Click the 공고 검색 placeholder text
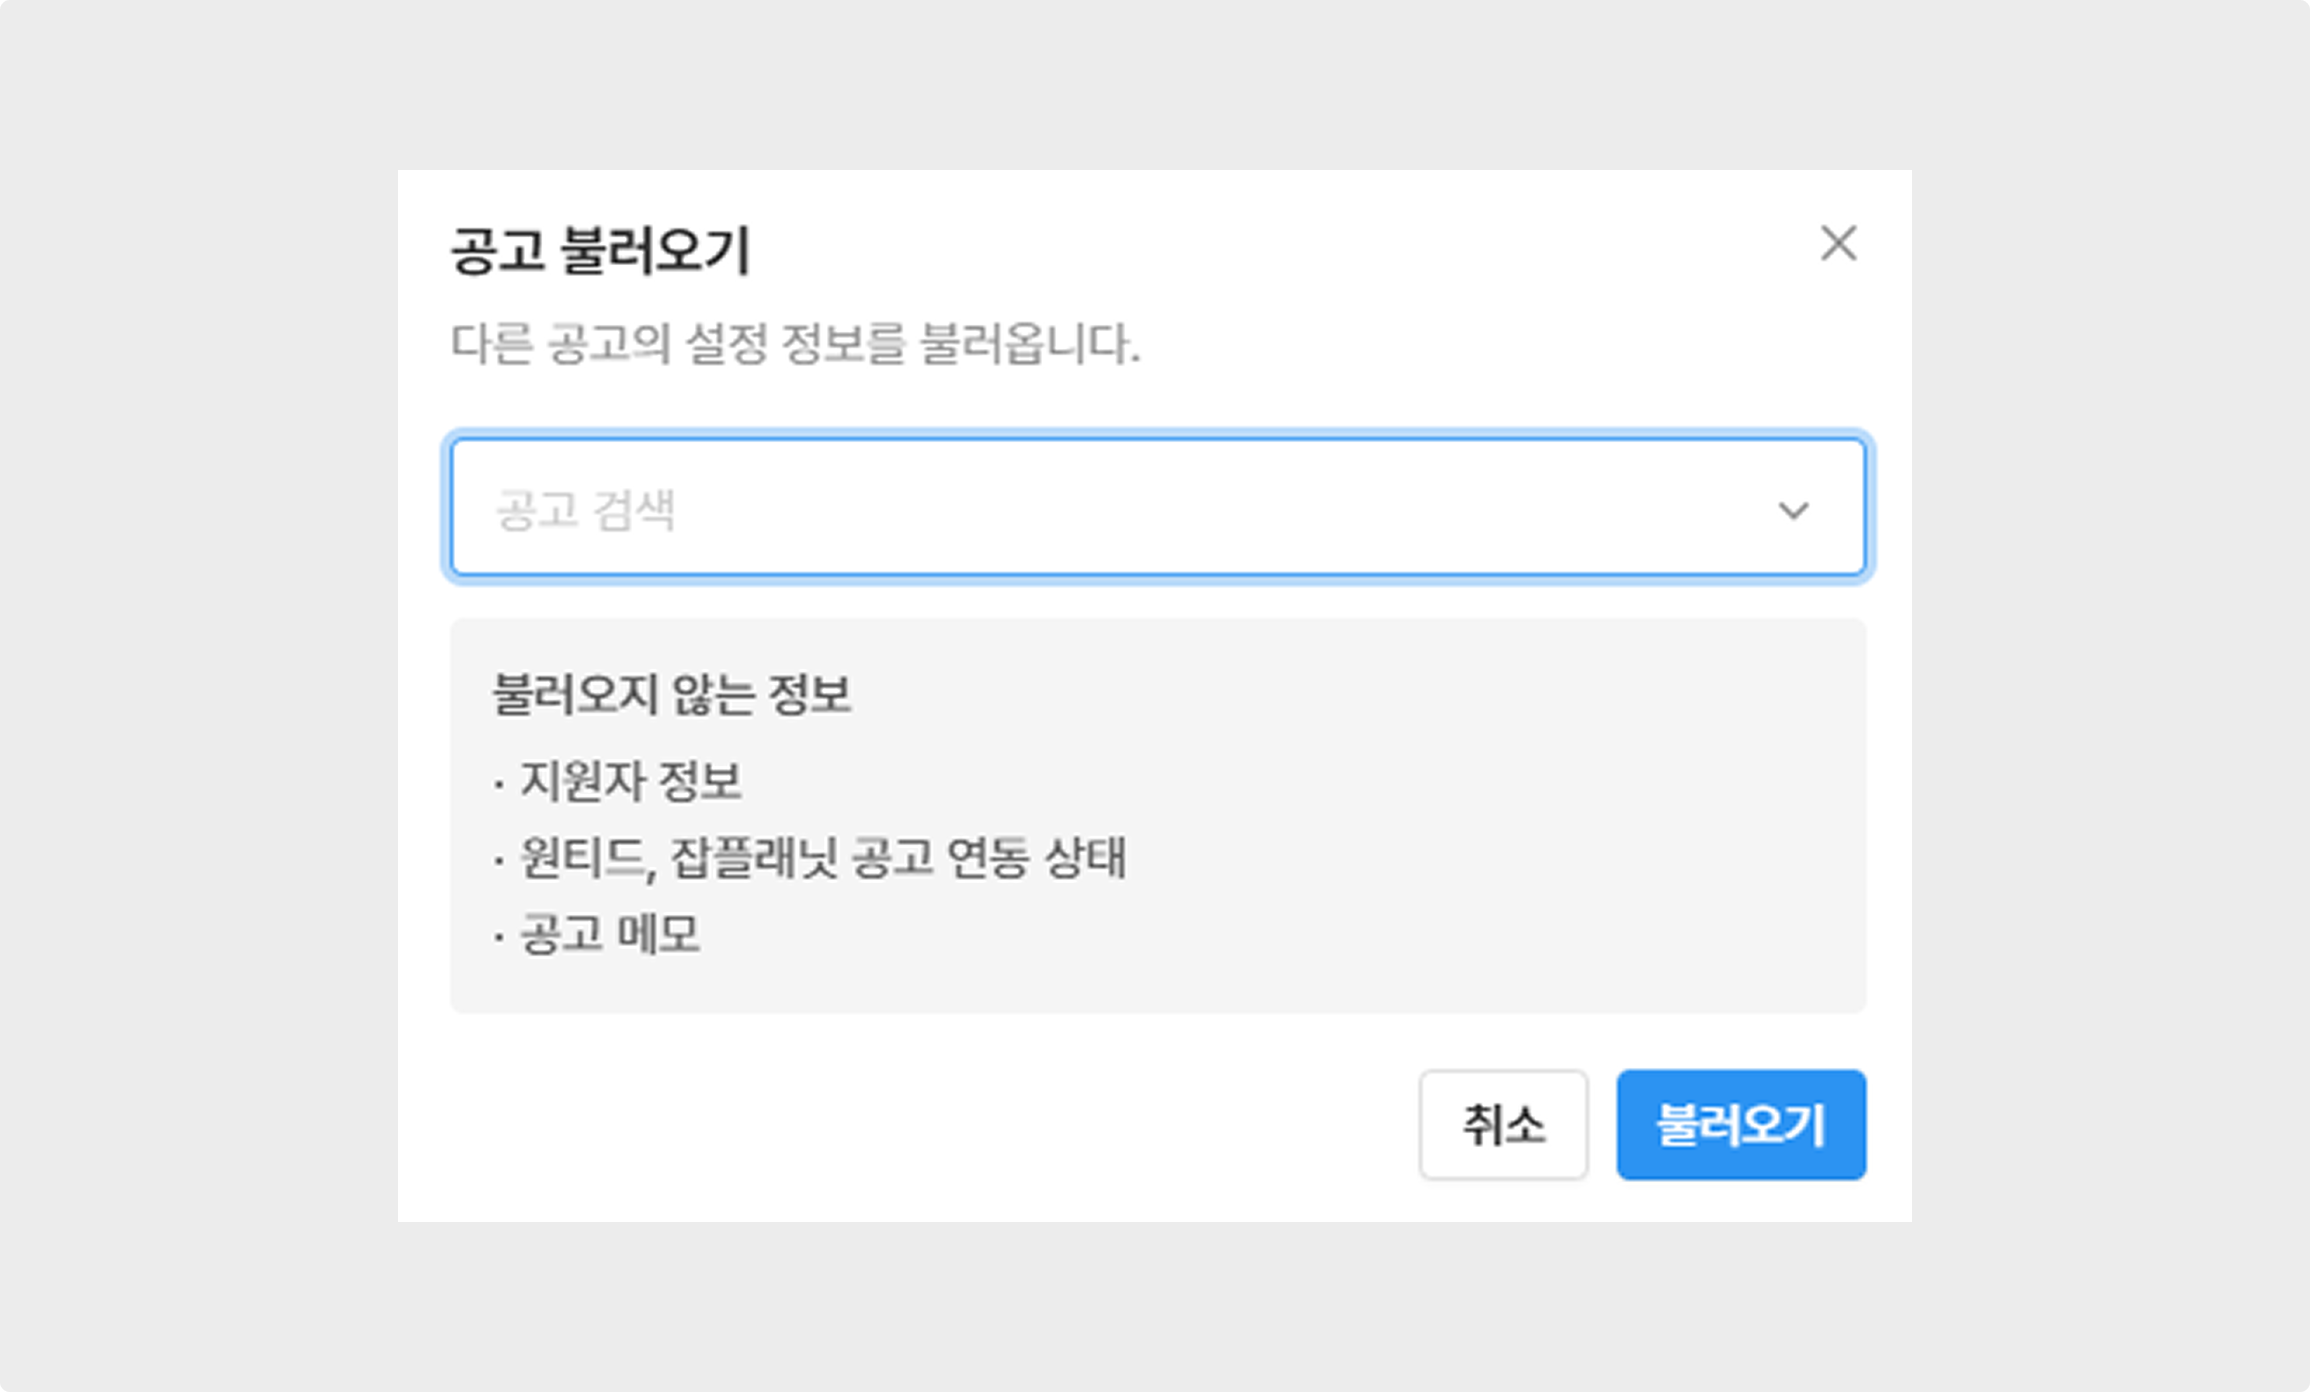Screen dimensions: 2310x1392 pos(586,510)
